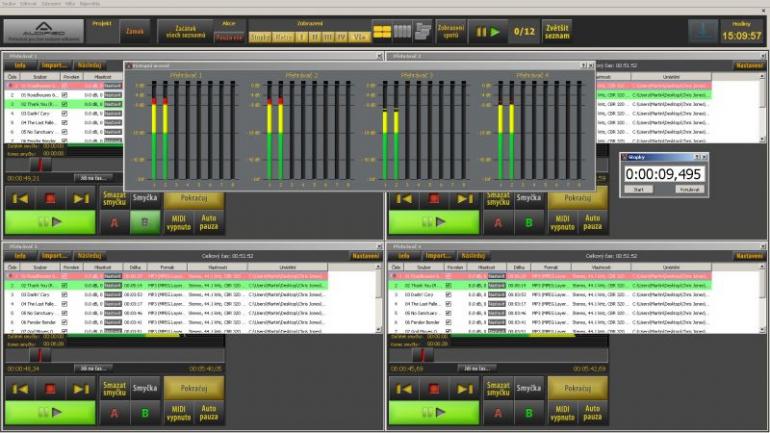This screenshot has height=433, width=770.
Task: Uncheck 05 No Sanctuary checkbox in Player 1
Action: pos(64,132)
